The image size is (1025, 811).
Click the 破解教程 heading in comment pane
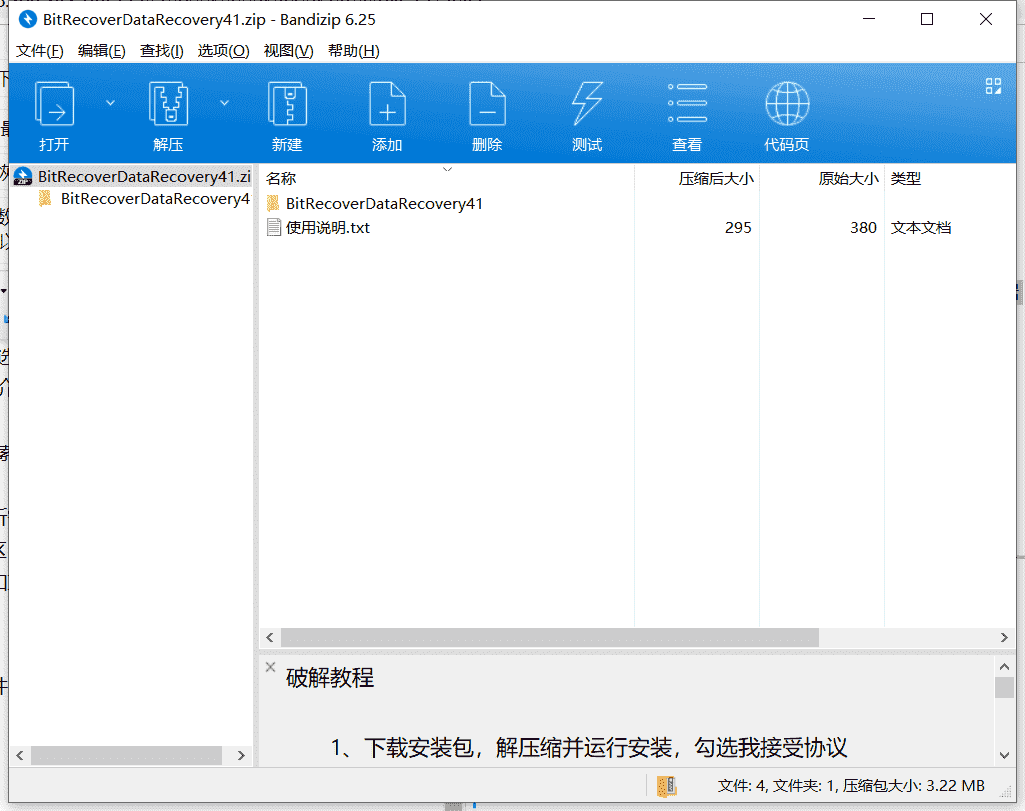click(329, 678)
